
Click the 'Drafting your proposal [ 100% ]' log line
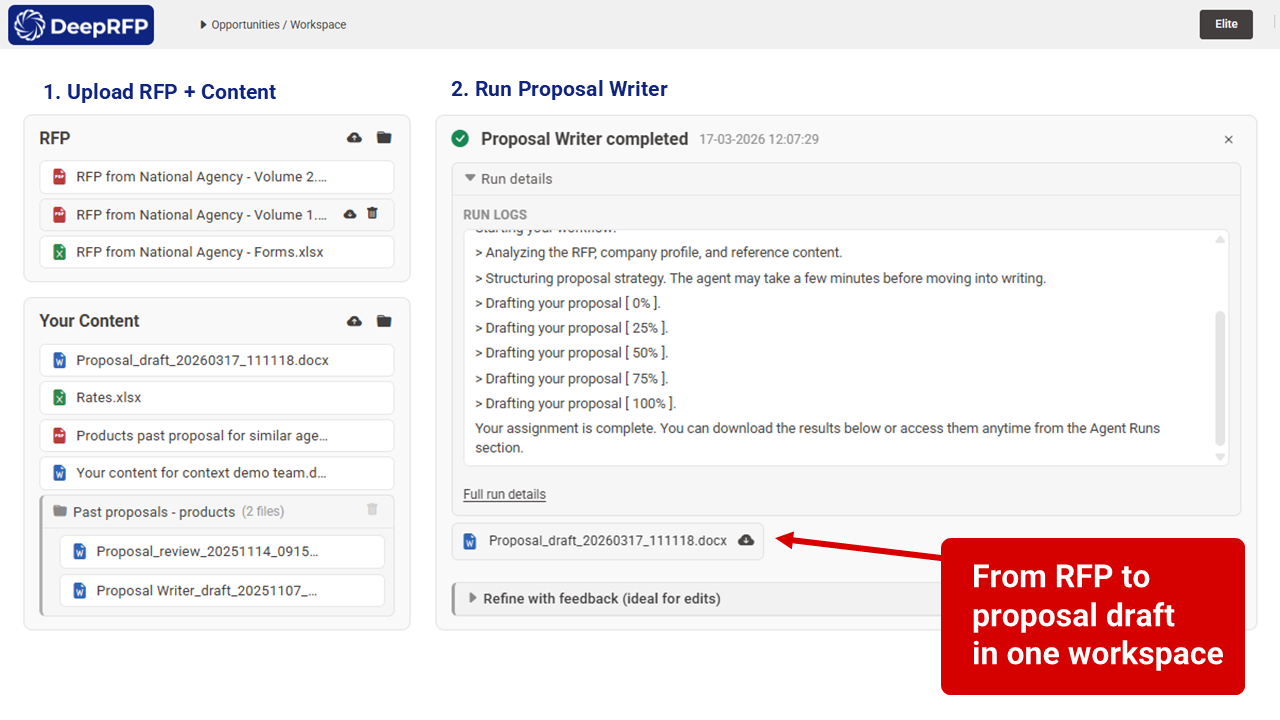(x=575, y=403)
